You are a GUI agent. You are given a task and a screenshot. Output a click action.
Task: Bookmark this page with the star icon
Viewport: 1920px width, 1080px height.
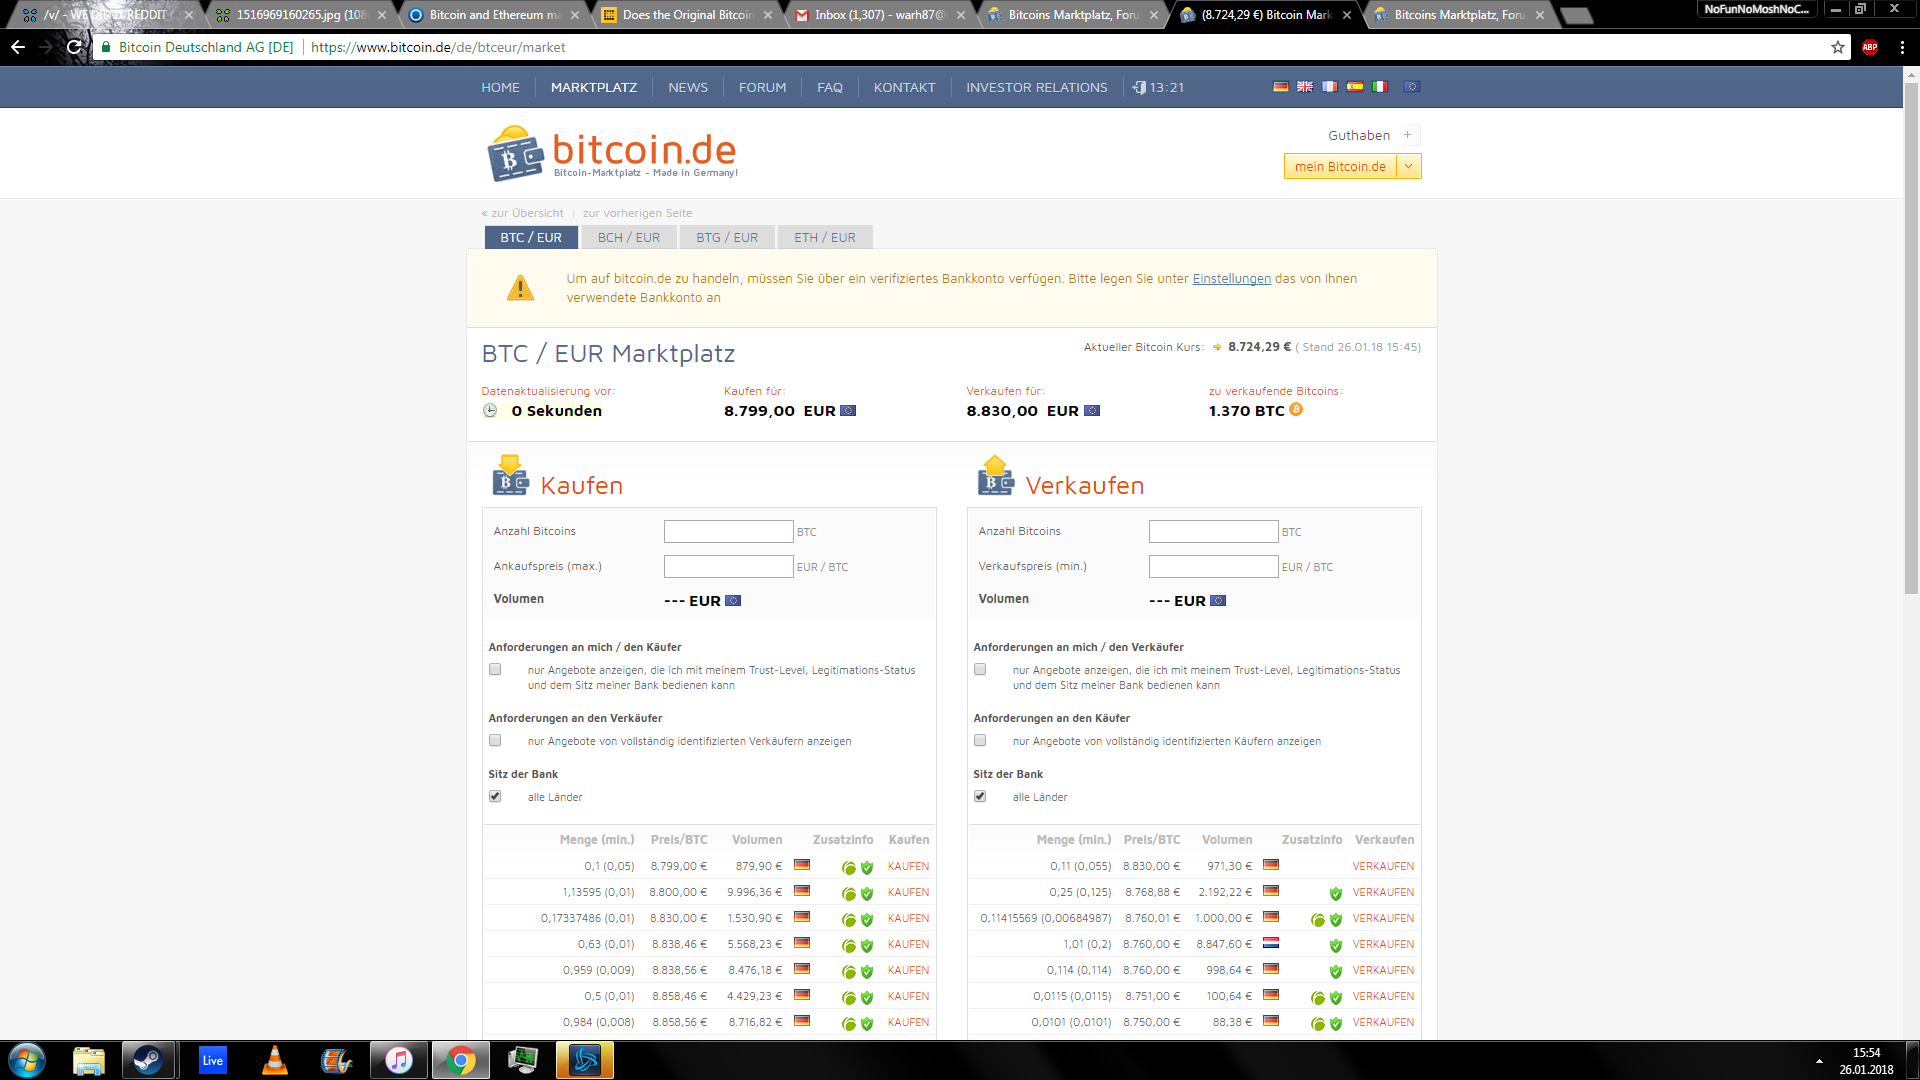click(1838, 47)
